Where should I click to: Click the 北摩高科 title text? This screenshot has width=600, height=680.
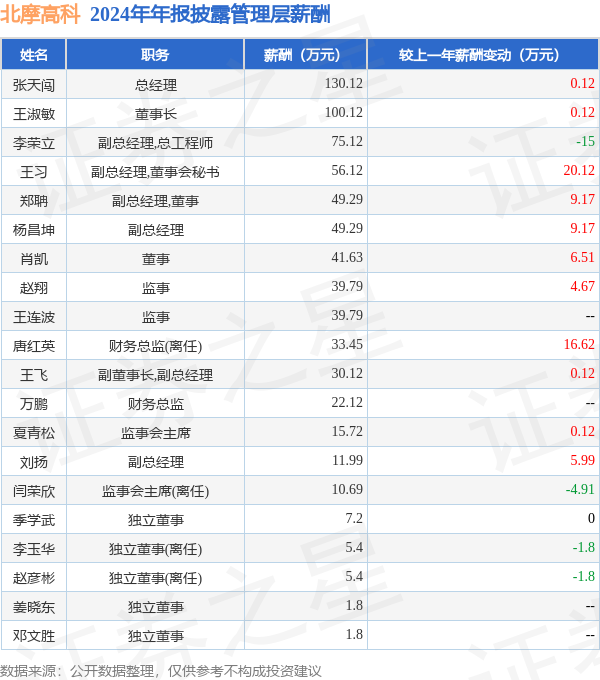click(x=40, y=14)
